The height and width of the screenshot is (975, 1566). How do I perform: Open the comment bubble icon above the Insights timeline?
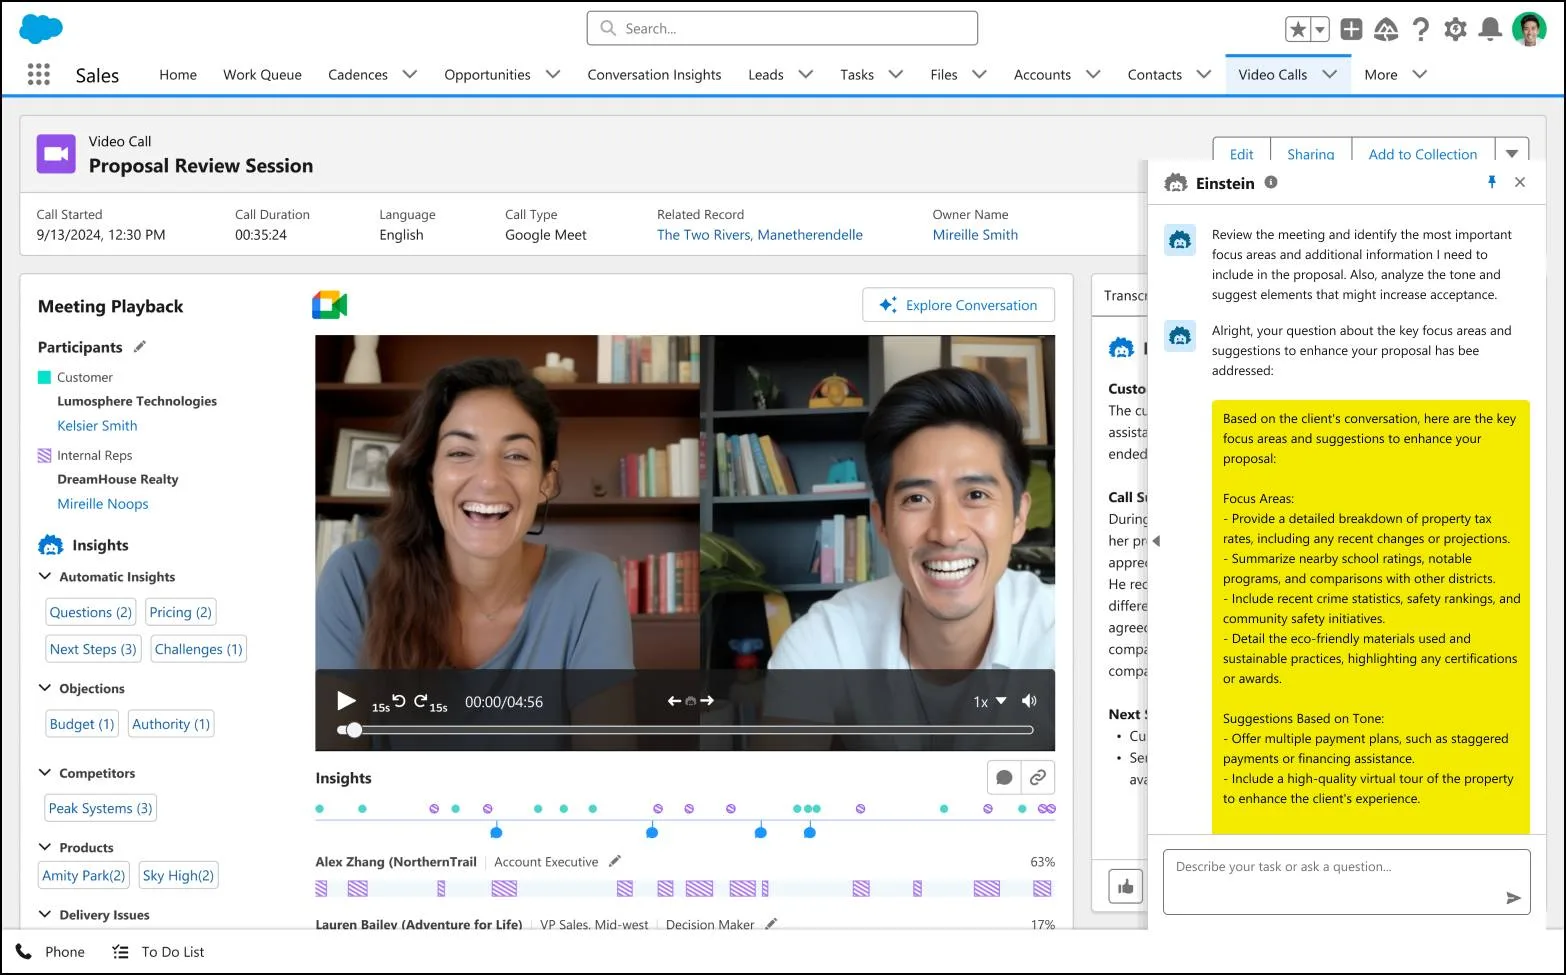[x=1004, y=778]
